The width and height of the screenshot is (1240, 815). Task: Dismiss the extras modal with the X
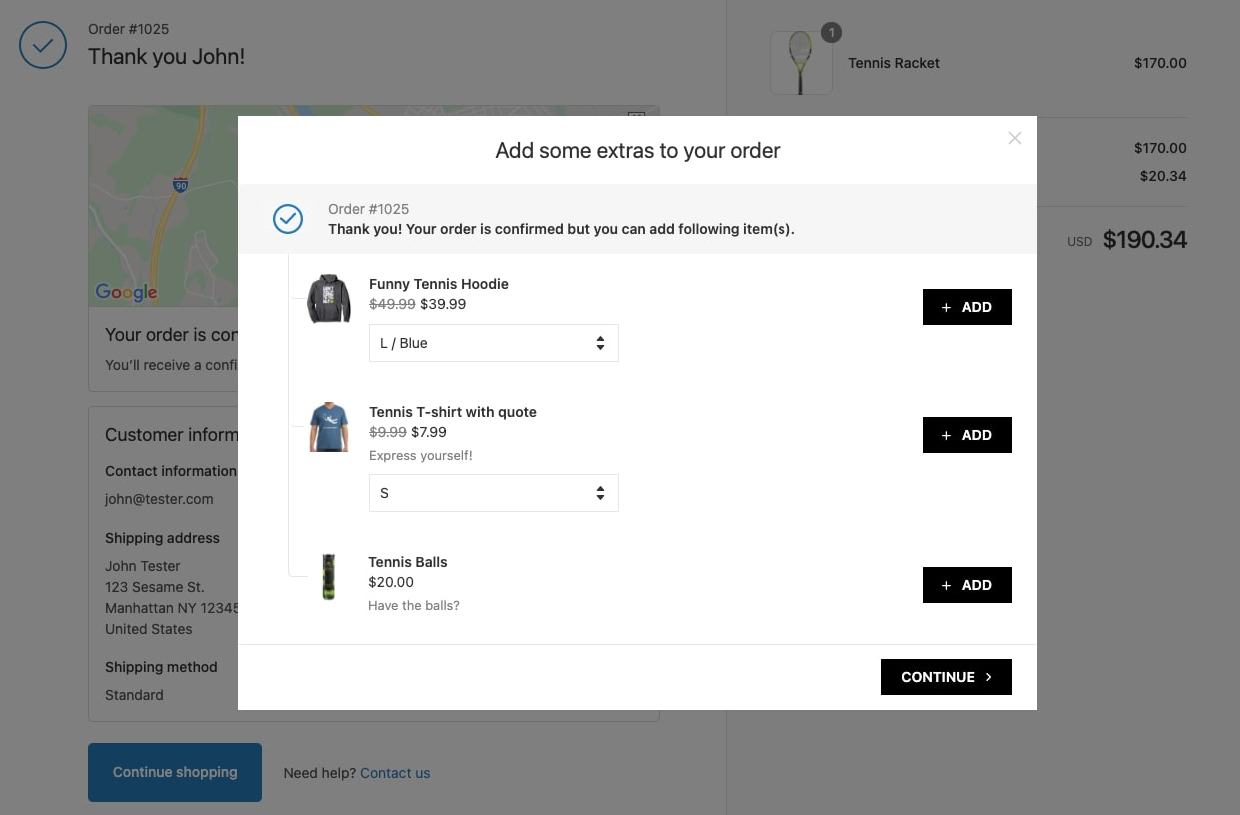point(1015,138)
